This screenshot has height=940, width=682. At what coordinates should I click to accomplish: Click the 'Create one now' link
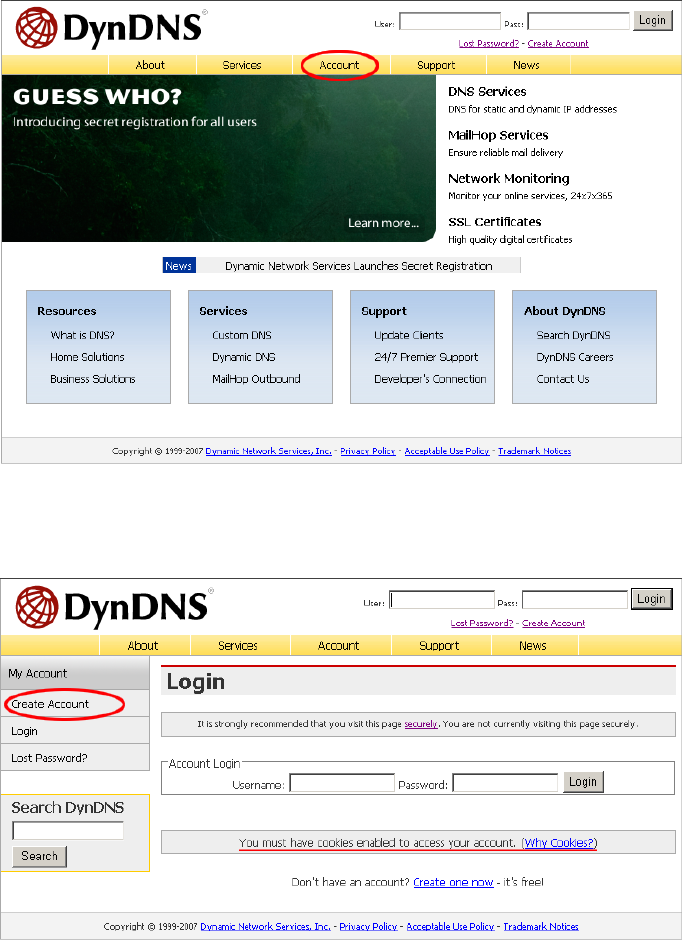[x=454, y=882]
